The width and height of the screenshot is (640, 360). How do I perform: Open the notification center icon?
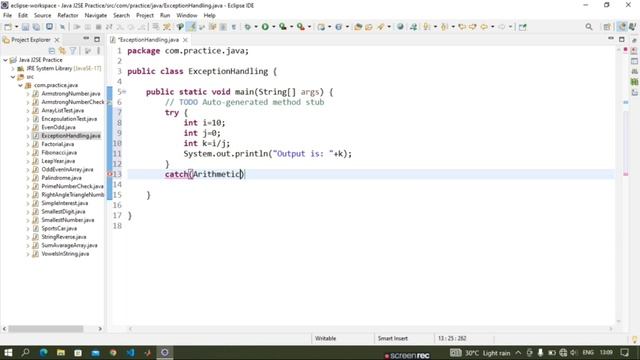624,353
